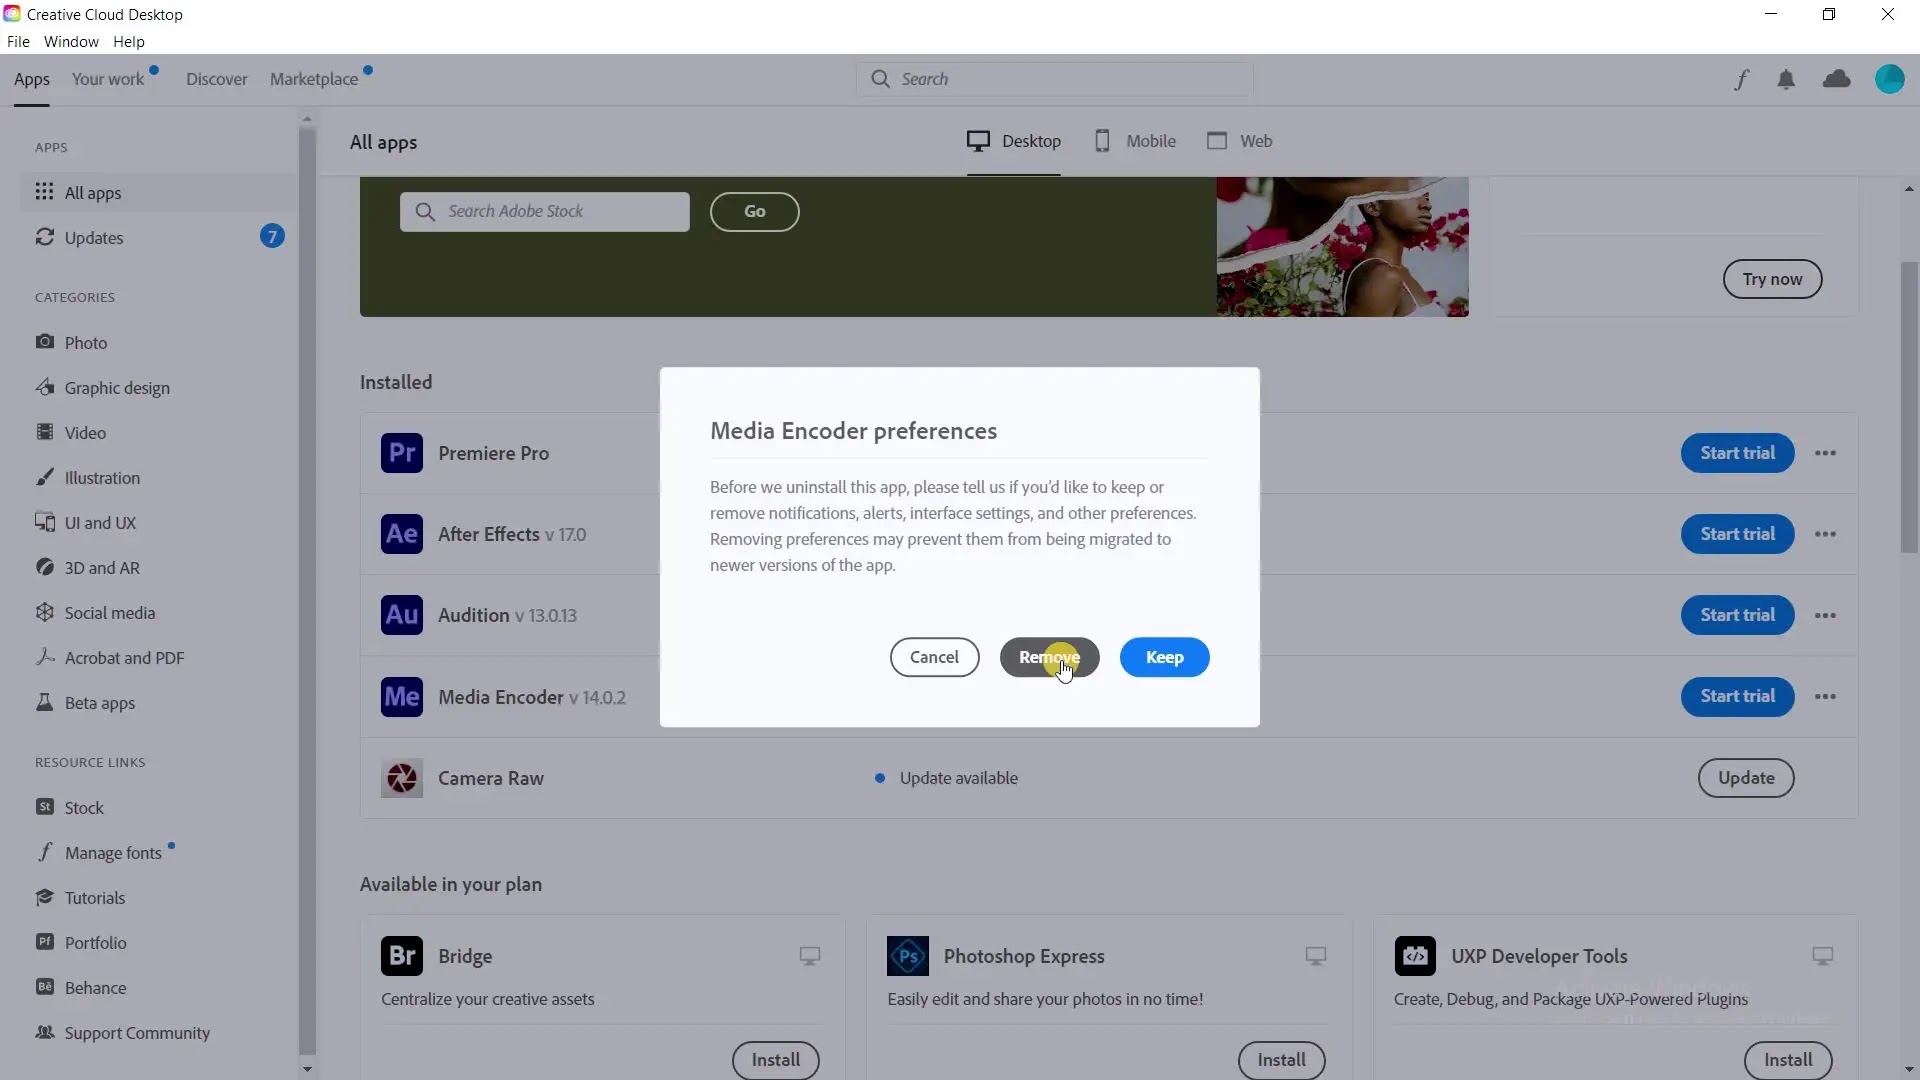This screenshot has width=1920, height=1080.
Task: Open Updates in the sidebar
Action: pos(94,238)
